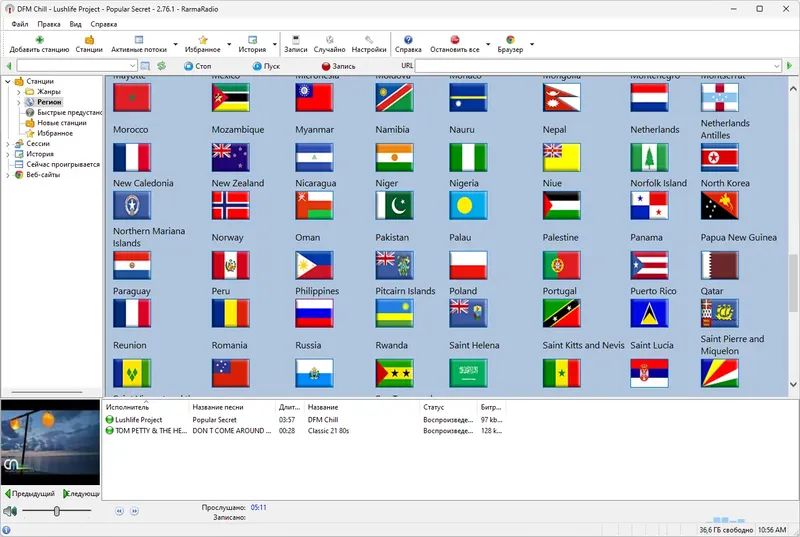Viewport: 800px width, 537px height.
Task: Expand the Веб-сайты tree node
Action: (8, 175)
